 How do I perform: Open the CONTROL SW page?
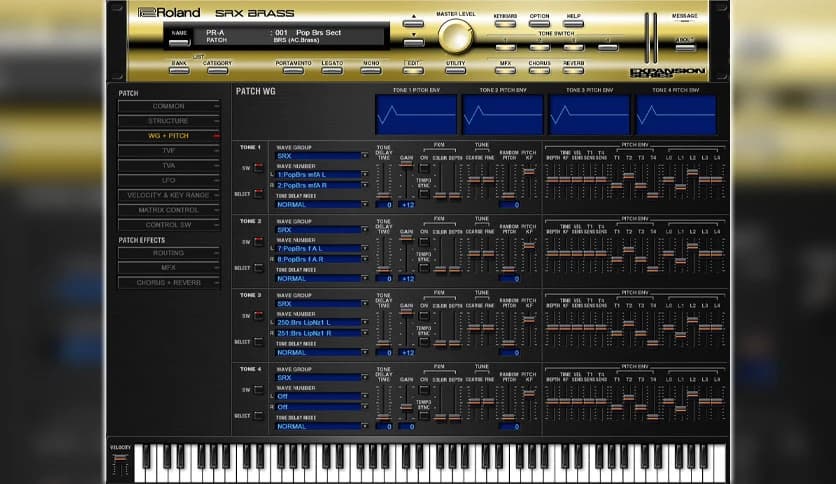(168, 225)
